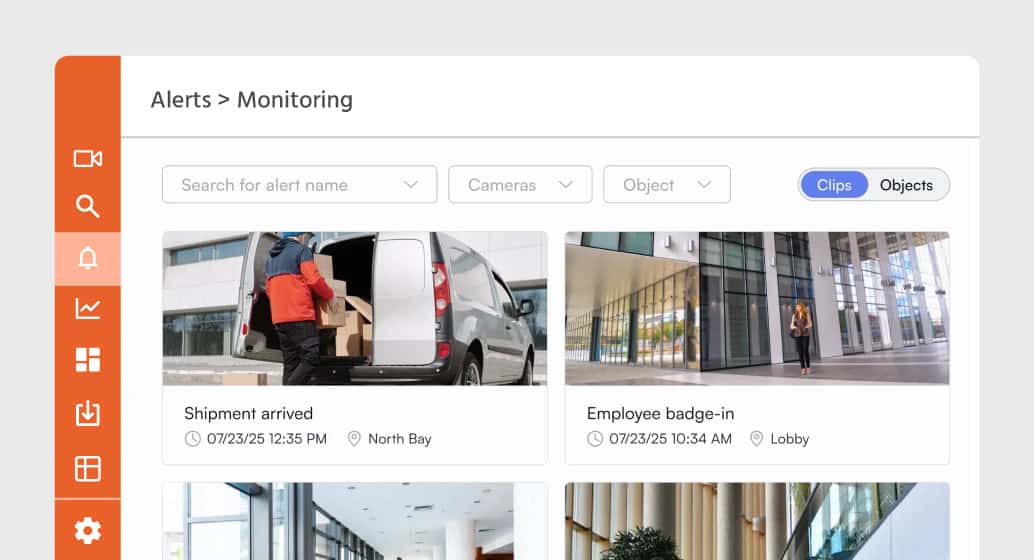Image resolution: width=1034 pixels, height=560 pixels.
Task: Open the table layout sidebar icon
Action: 88,469
